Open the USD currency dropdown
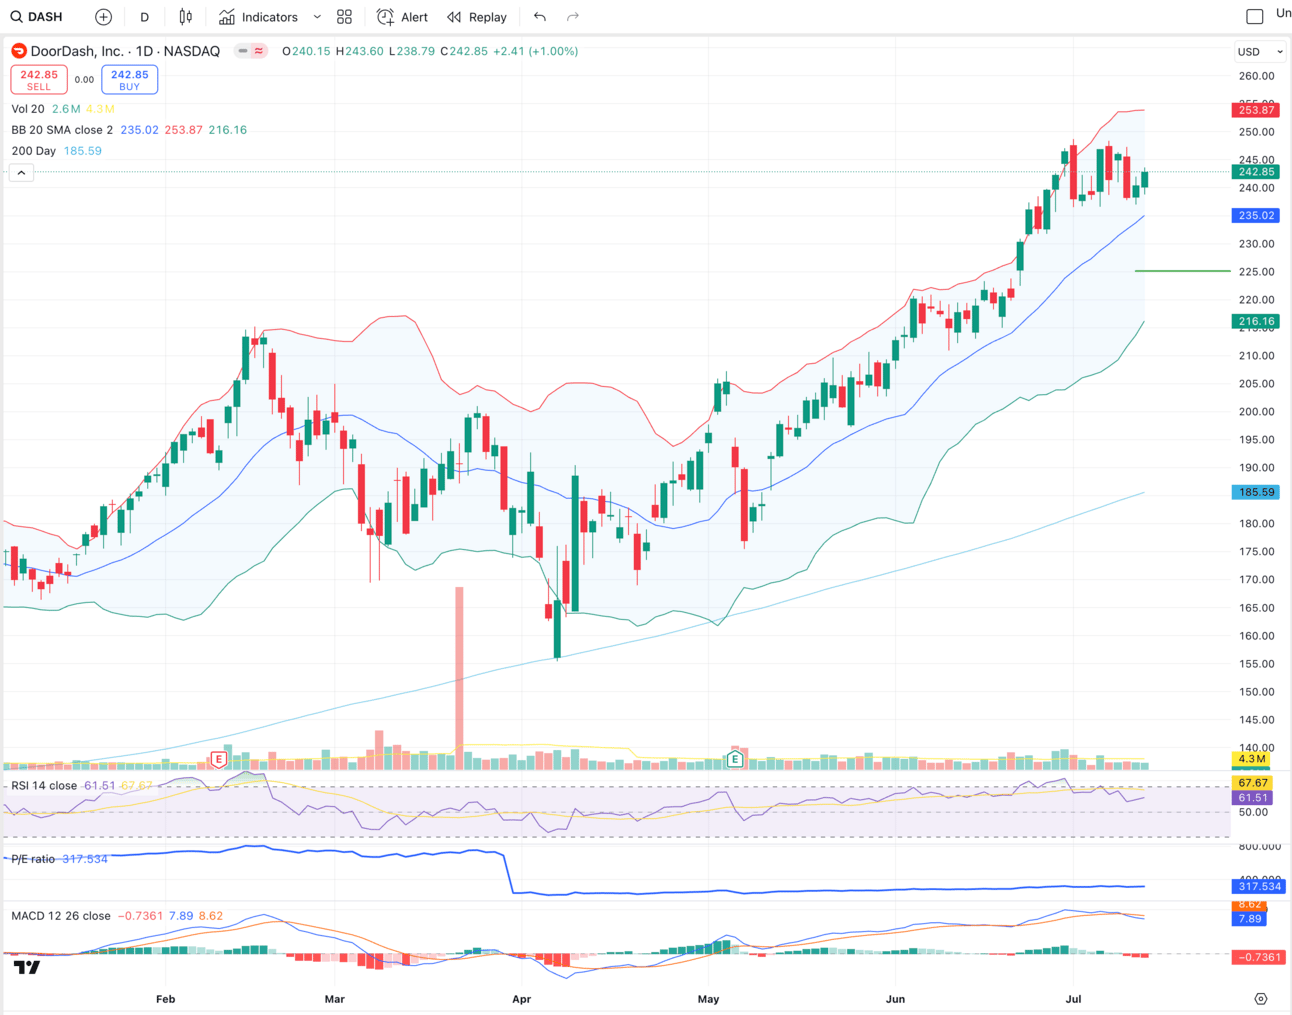The image size is (1292, 1015). click(x=1259, y=52)
